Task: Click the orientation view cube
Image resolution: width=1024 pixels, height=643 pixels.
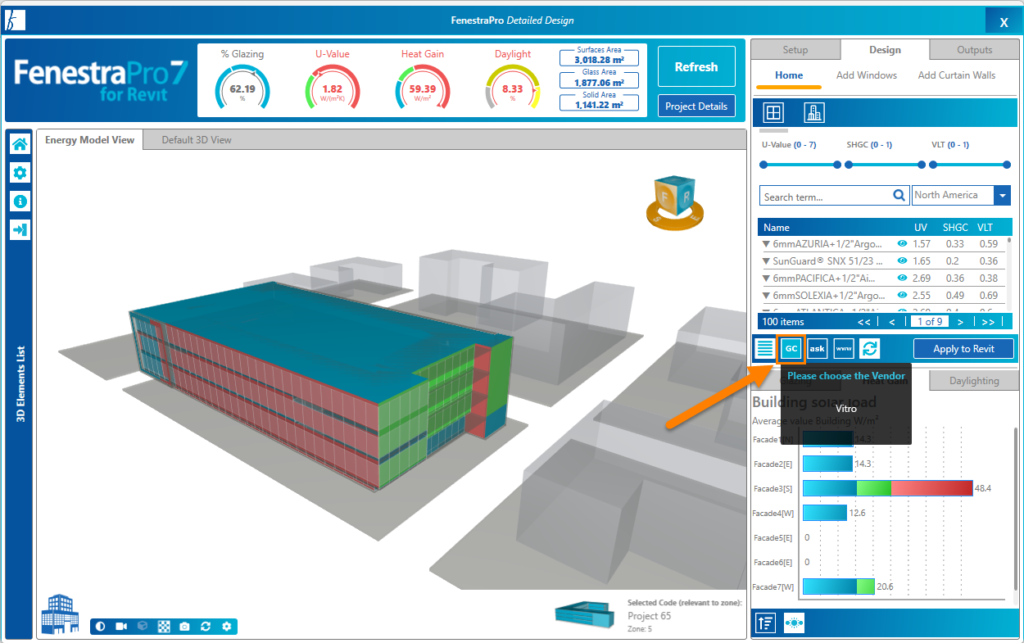Action: (675, 202)
